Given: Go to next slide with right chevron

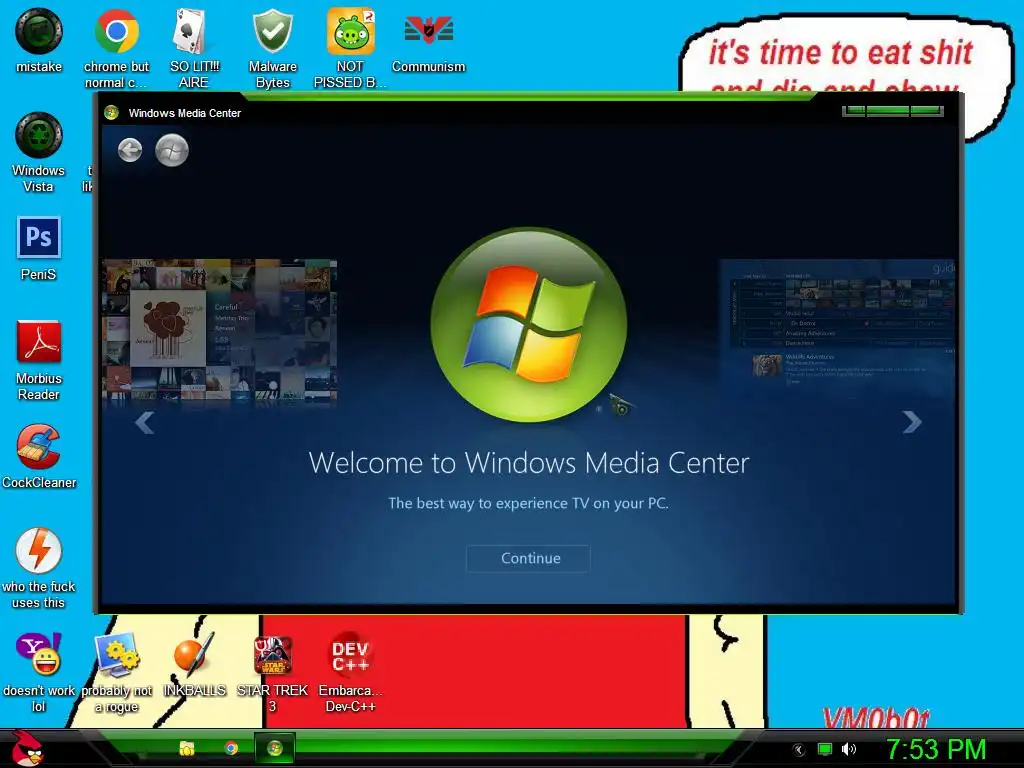Looking at the screenshot, I should click(x=912, y=422).
